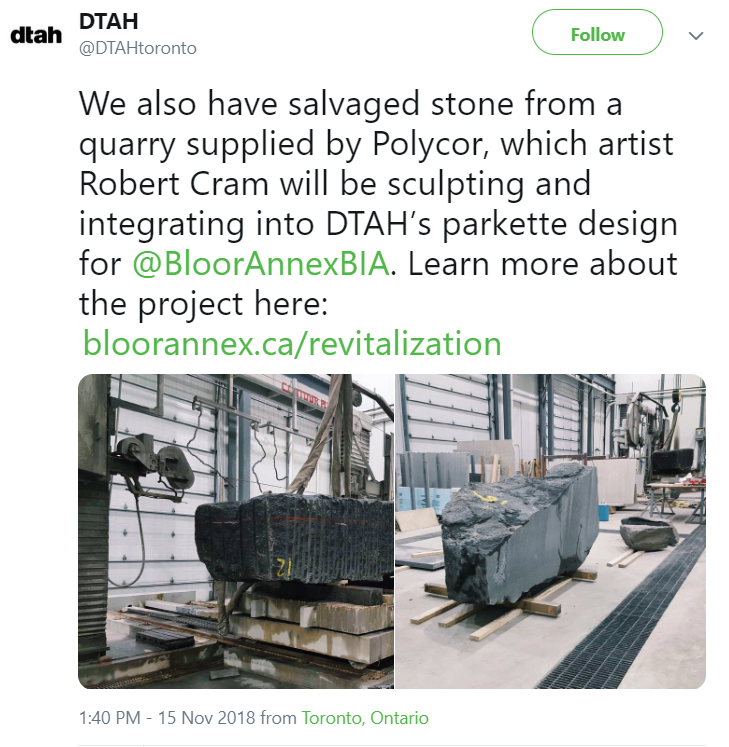Click the @DTAHtoronto handle

(x=137, y=47)
